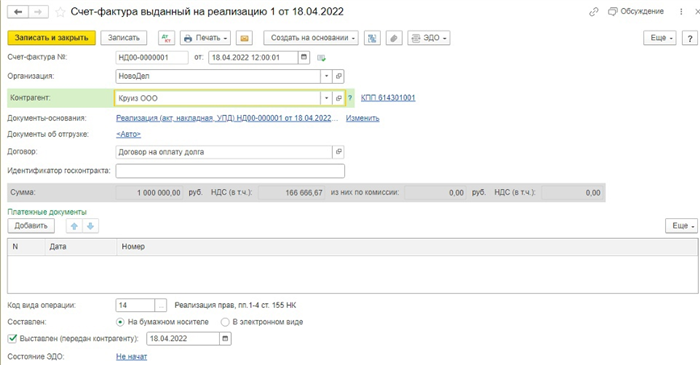Go back with the left arrow button
700x365 pixels.
[x=18, y=12]
